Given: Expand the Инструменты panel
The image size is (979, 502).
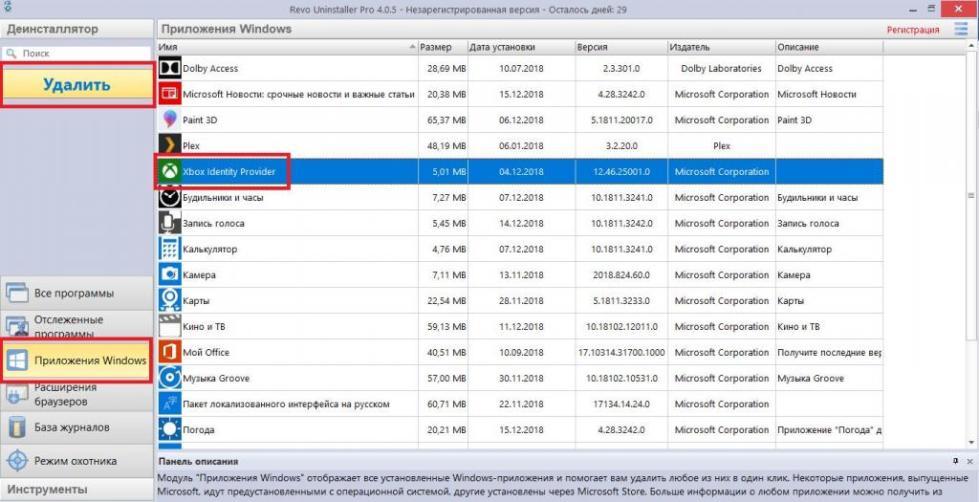Looking at the screenshot, I should click(x=76, y=490).
